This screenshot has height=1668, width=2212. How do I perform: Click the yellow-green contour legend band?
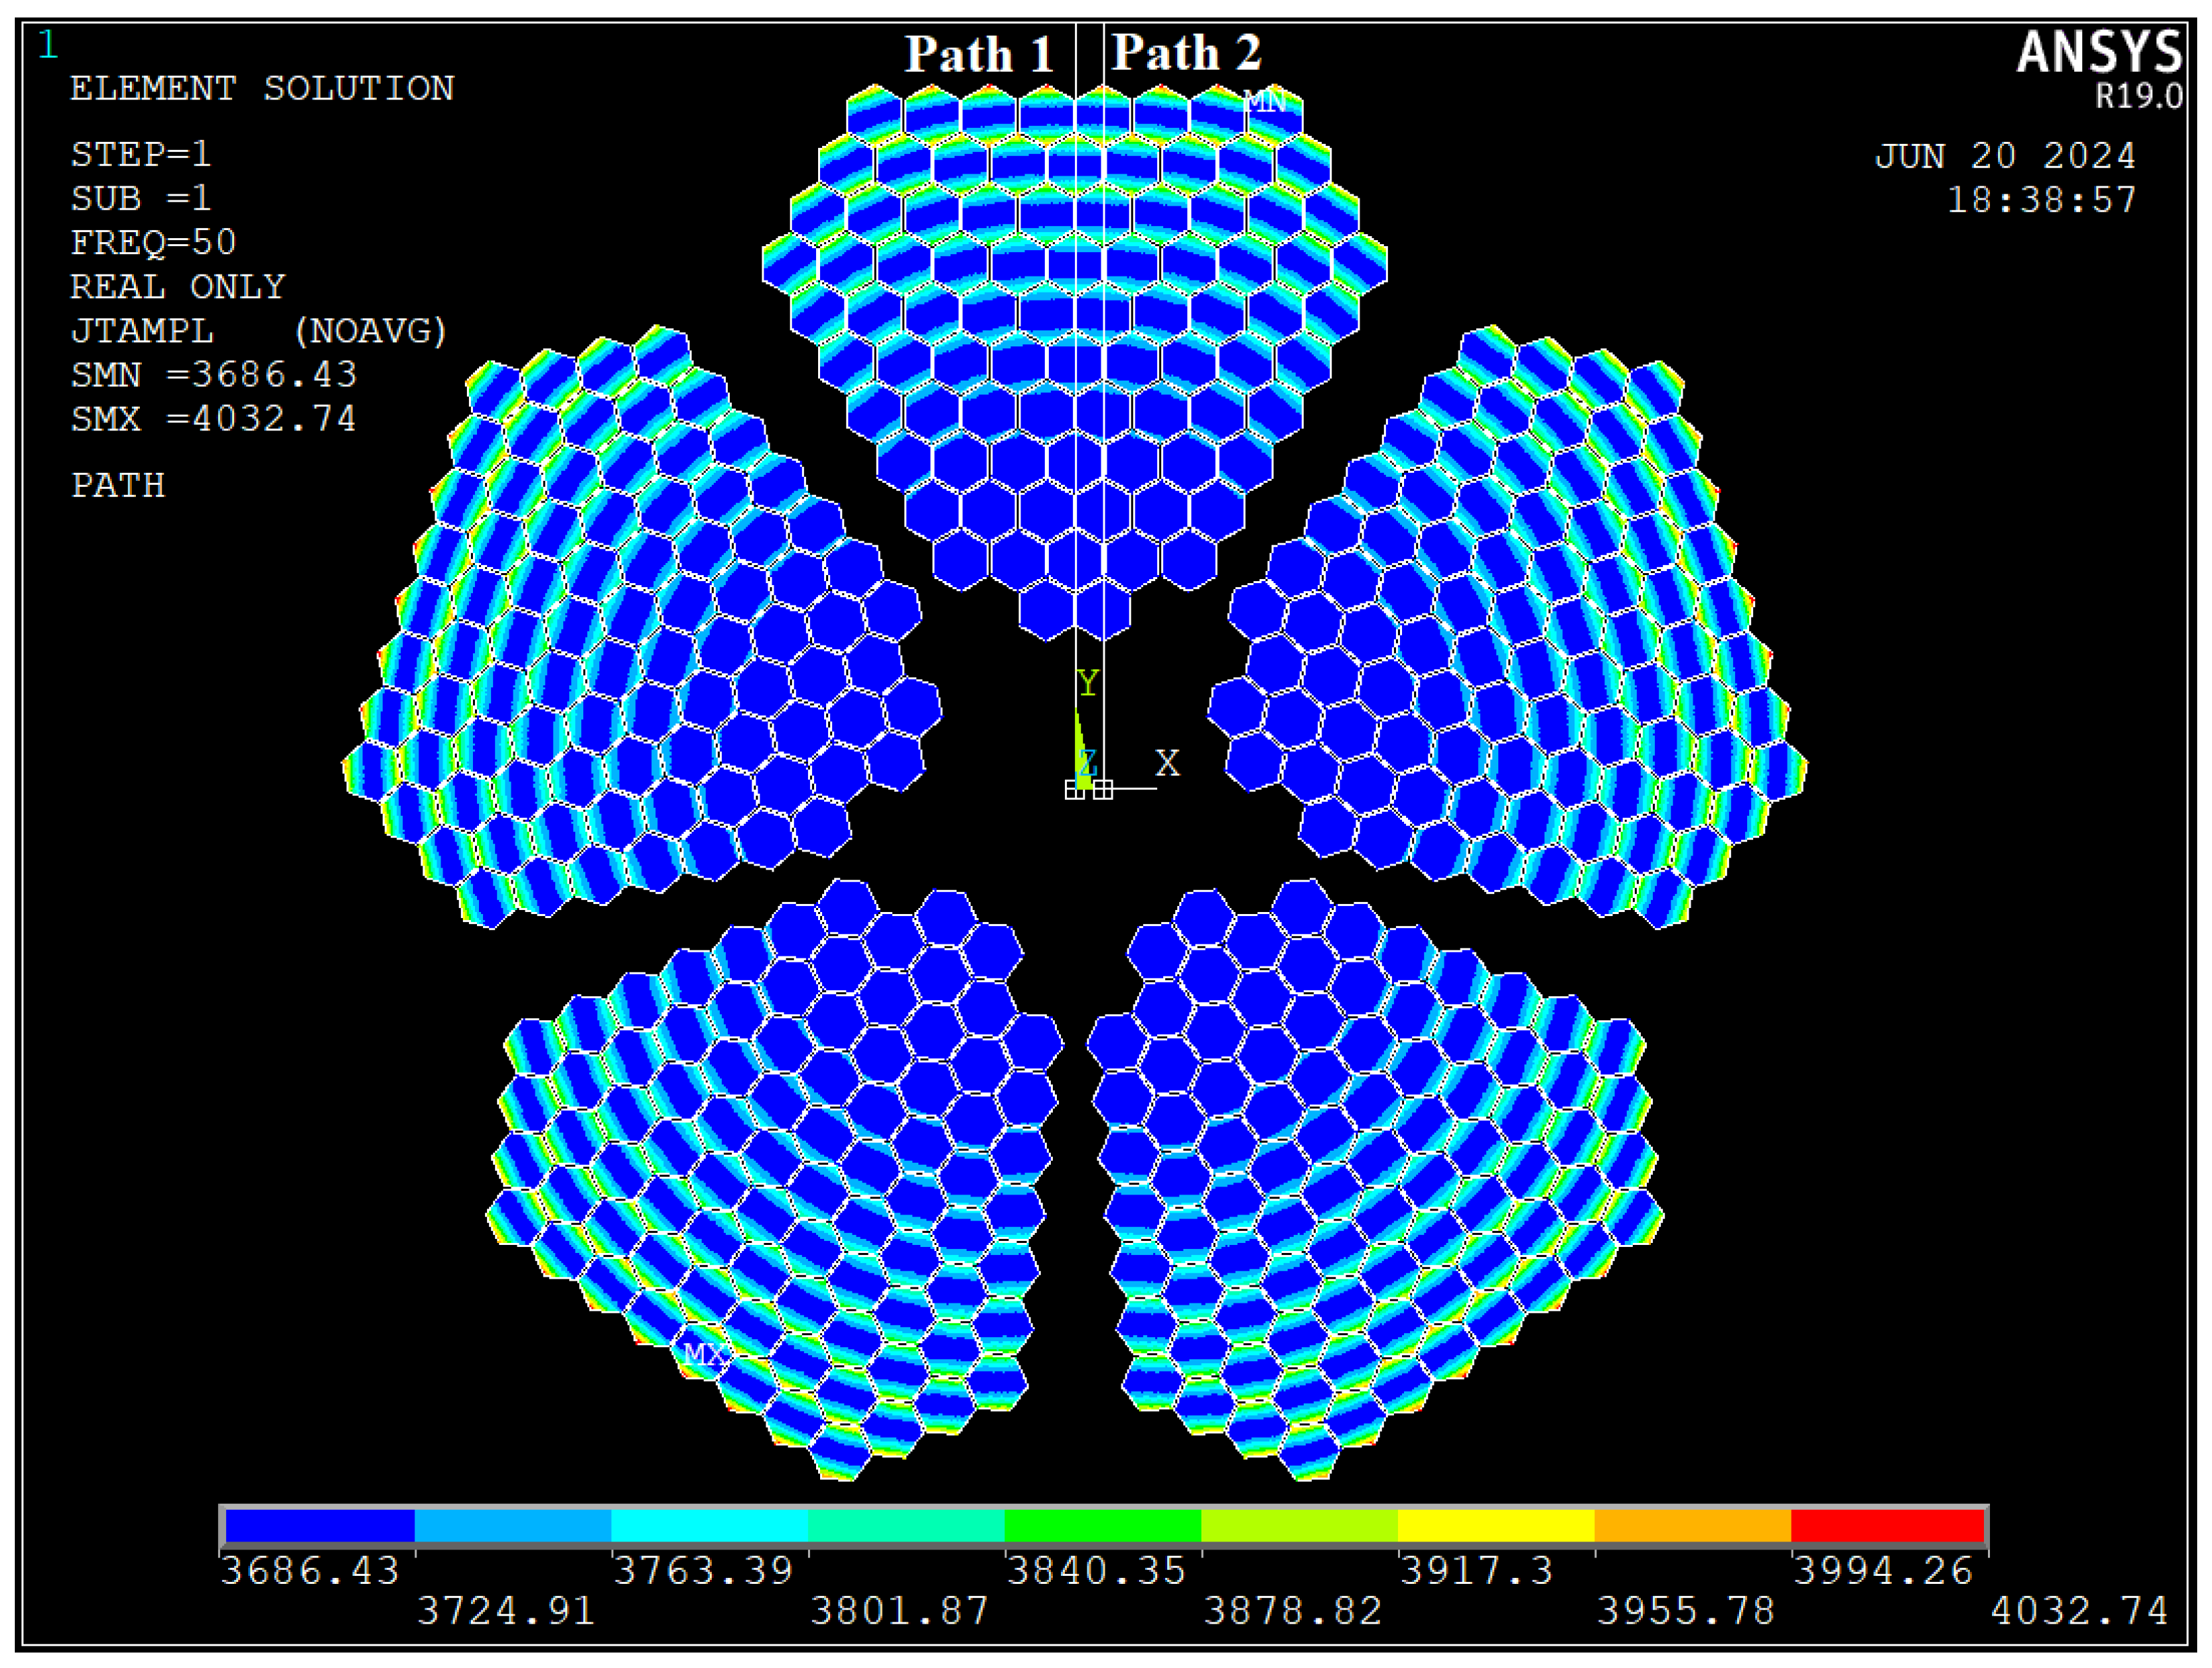[x=1299, y=1526]
